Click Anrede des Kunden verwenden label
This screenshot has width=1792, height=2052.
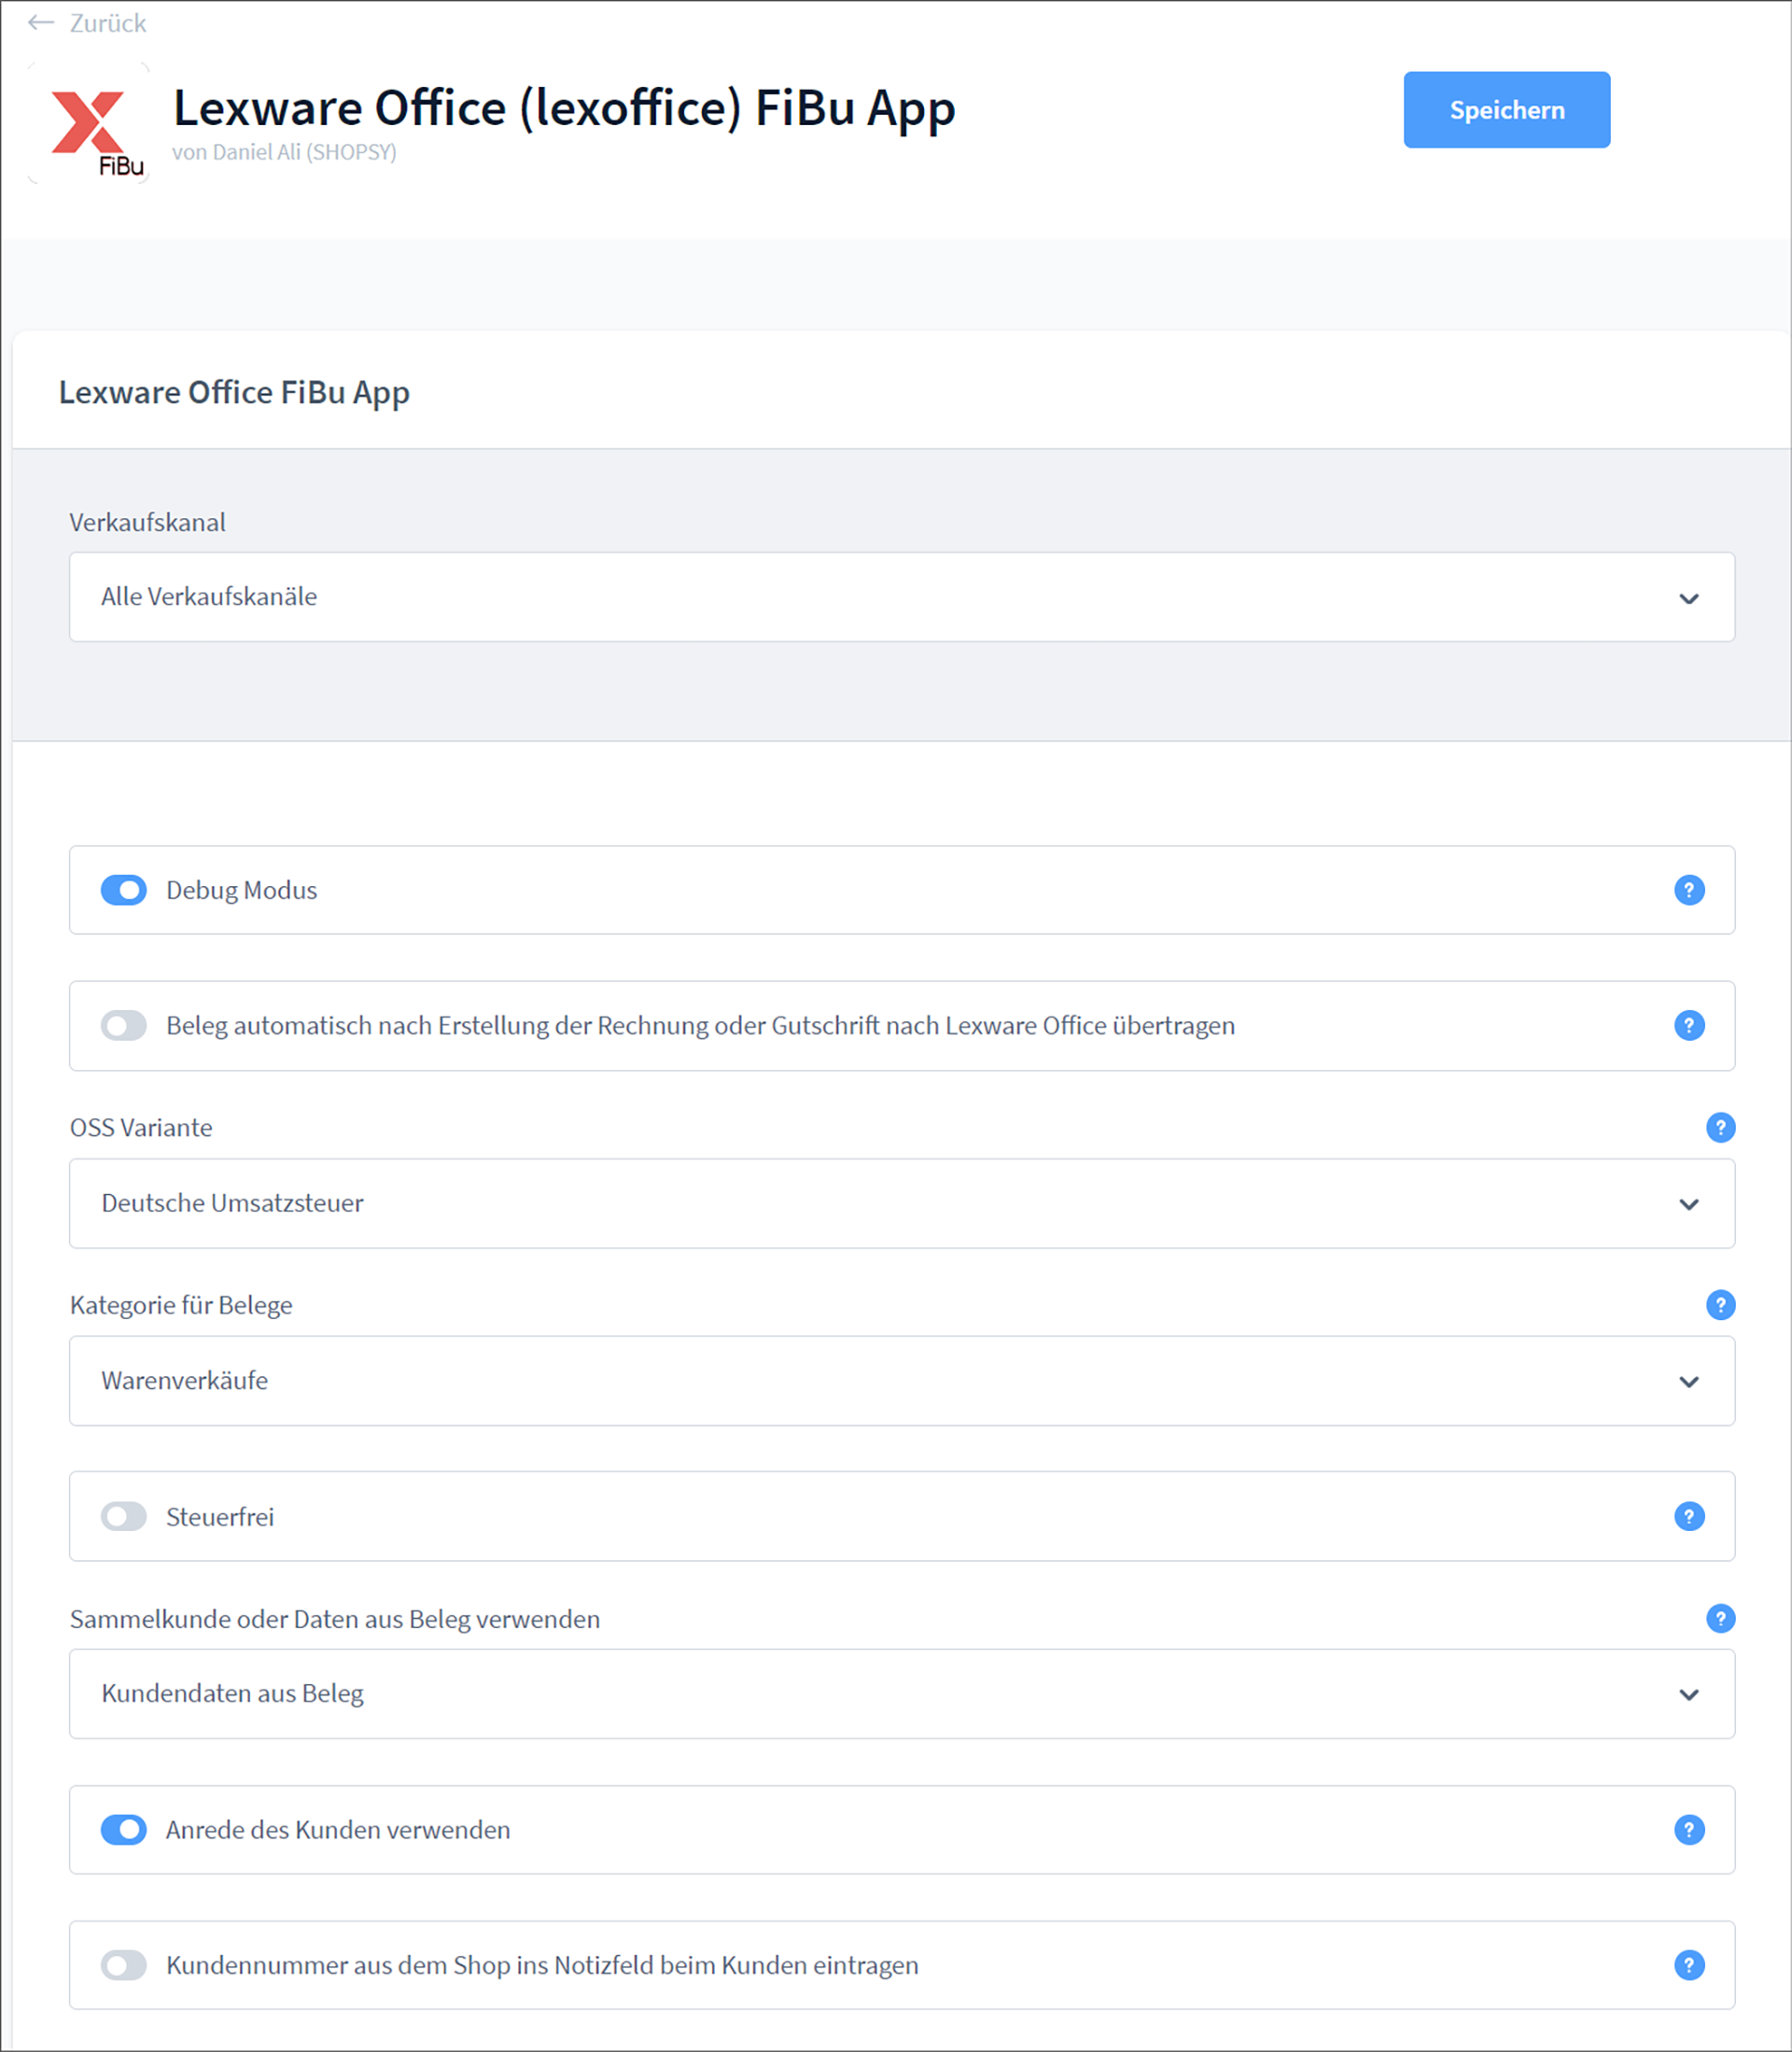(x=338, y=1830)
